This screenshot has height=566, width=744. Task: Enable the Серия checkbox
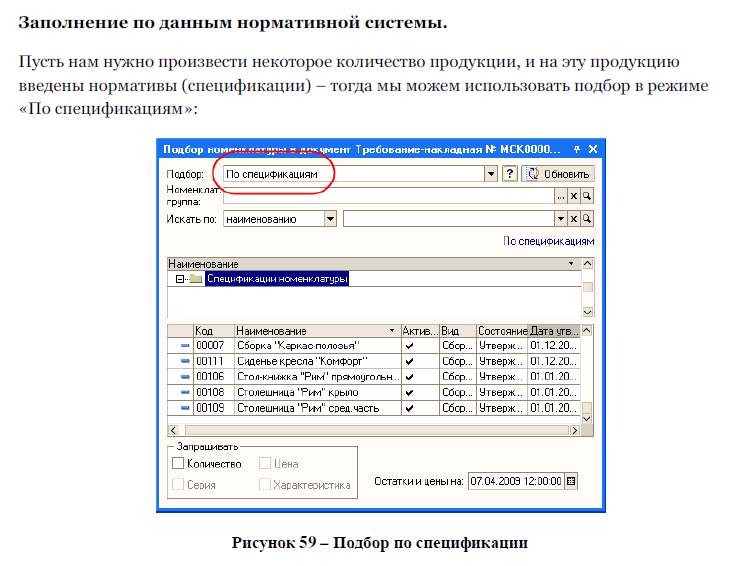tap(178, 484)
